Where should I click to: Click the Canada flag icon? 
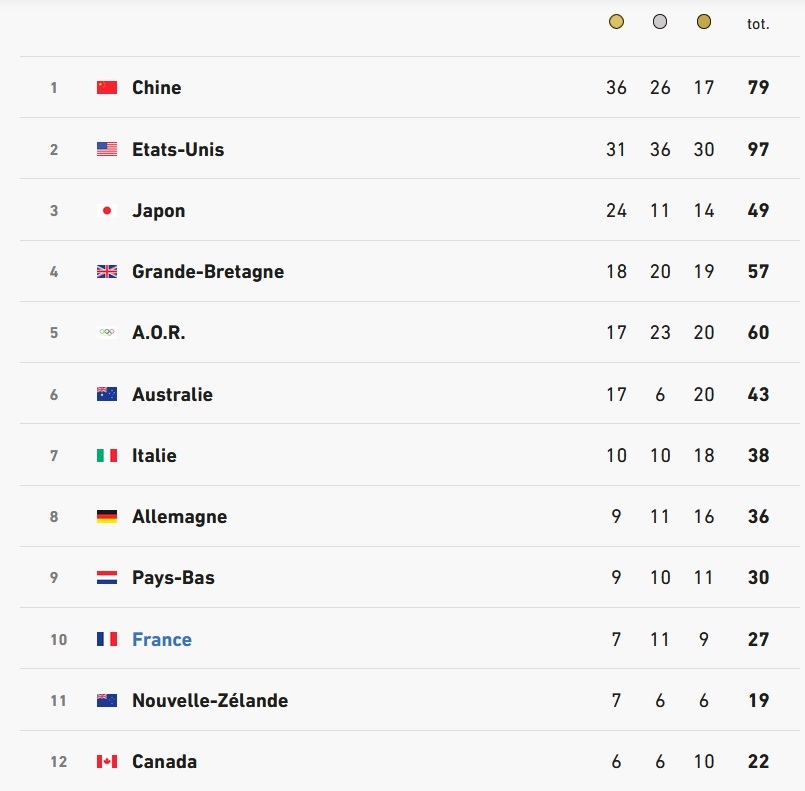[x=107, y=761]
